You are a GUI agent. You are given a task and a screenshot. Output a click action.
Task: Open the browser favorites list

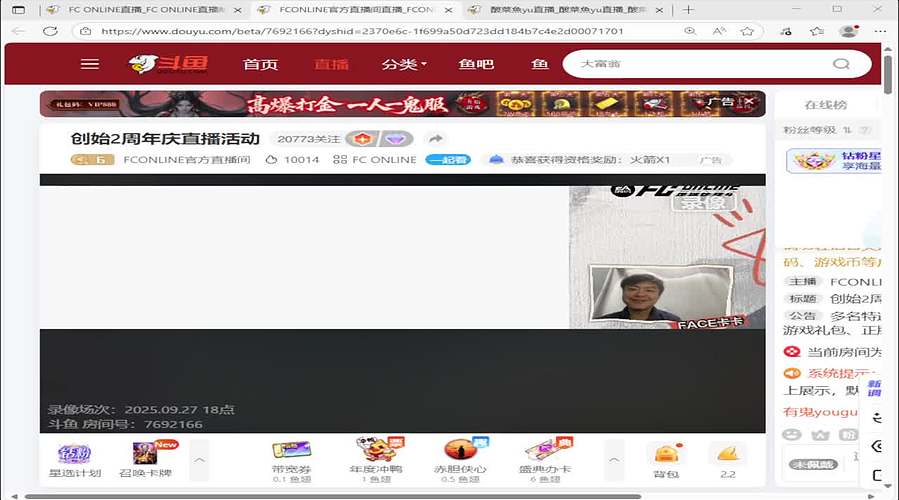tap(817, 31)
